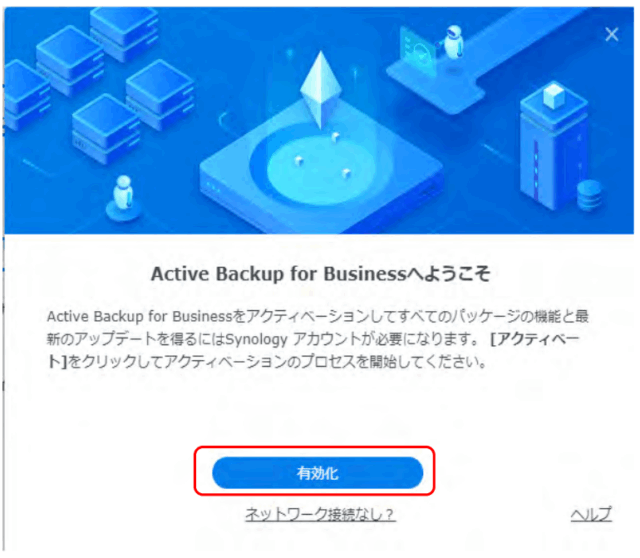Click the robot figure at the banner's lower left
The height and width of the screenshot is (558, 640).
tap(123, 196)
